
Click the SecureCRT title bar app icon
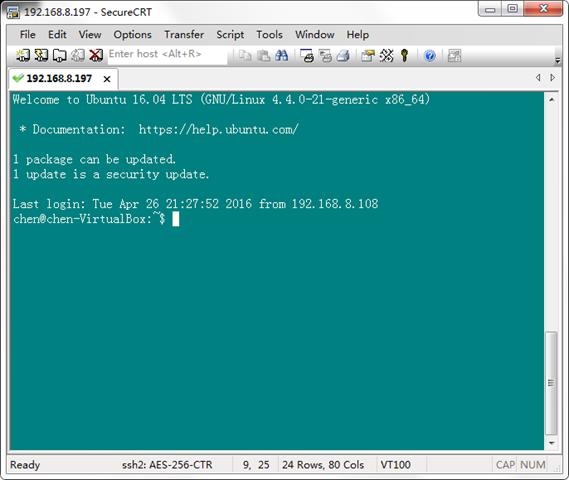click(x=13, y=12)
